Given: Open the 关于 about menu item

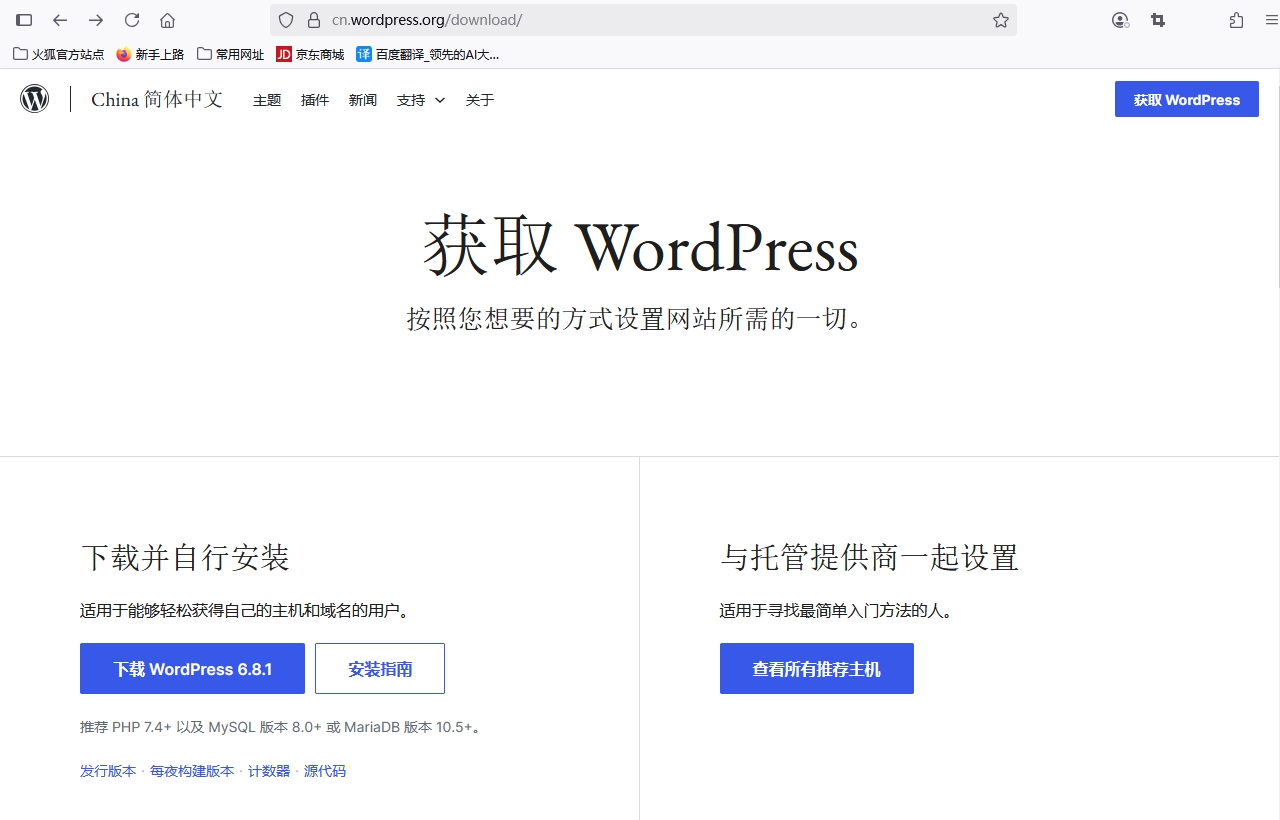Looking at the screenshot, I should [x=480, y=100].
